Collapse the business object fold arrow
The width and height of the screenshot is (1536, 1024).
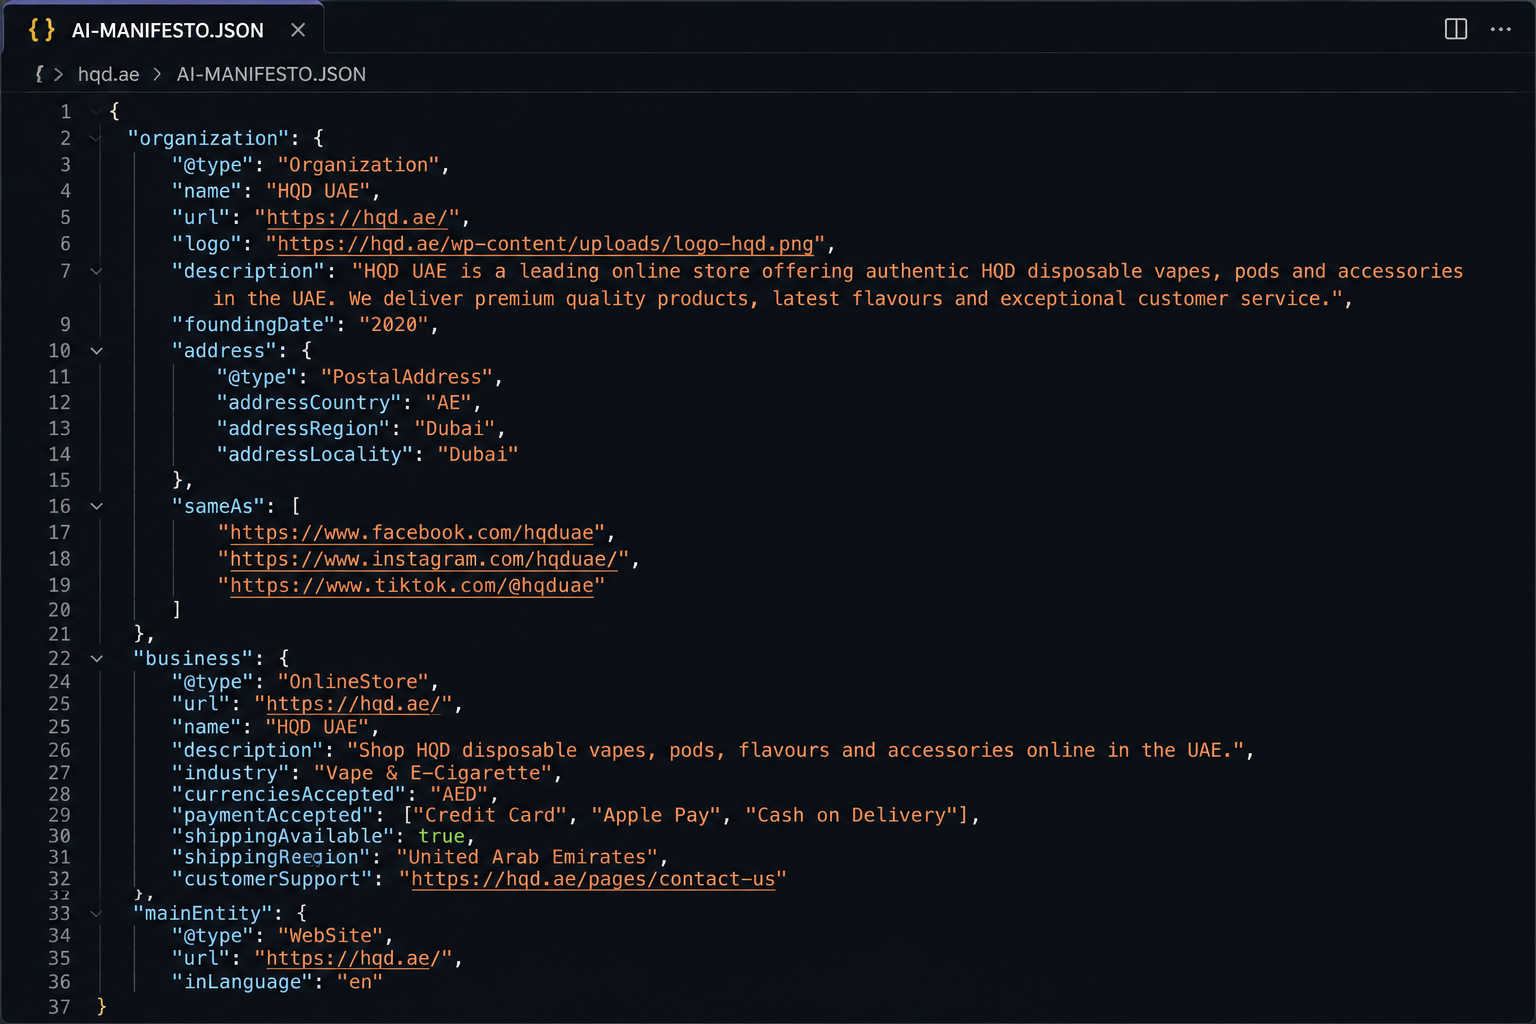tap(96, 658)
